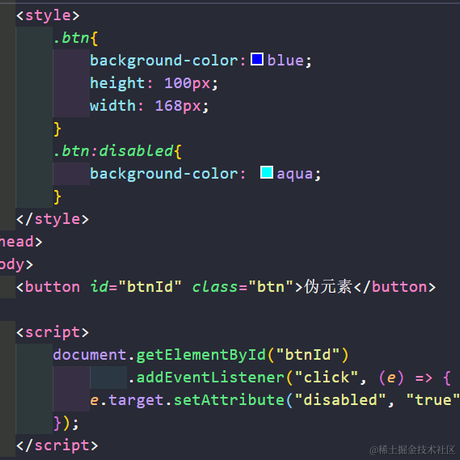Image resolution: width=460 pixels, height=460 pixels.
Task: Click background-color property in .btn rule
Action: click(164, 61)
